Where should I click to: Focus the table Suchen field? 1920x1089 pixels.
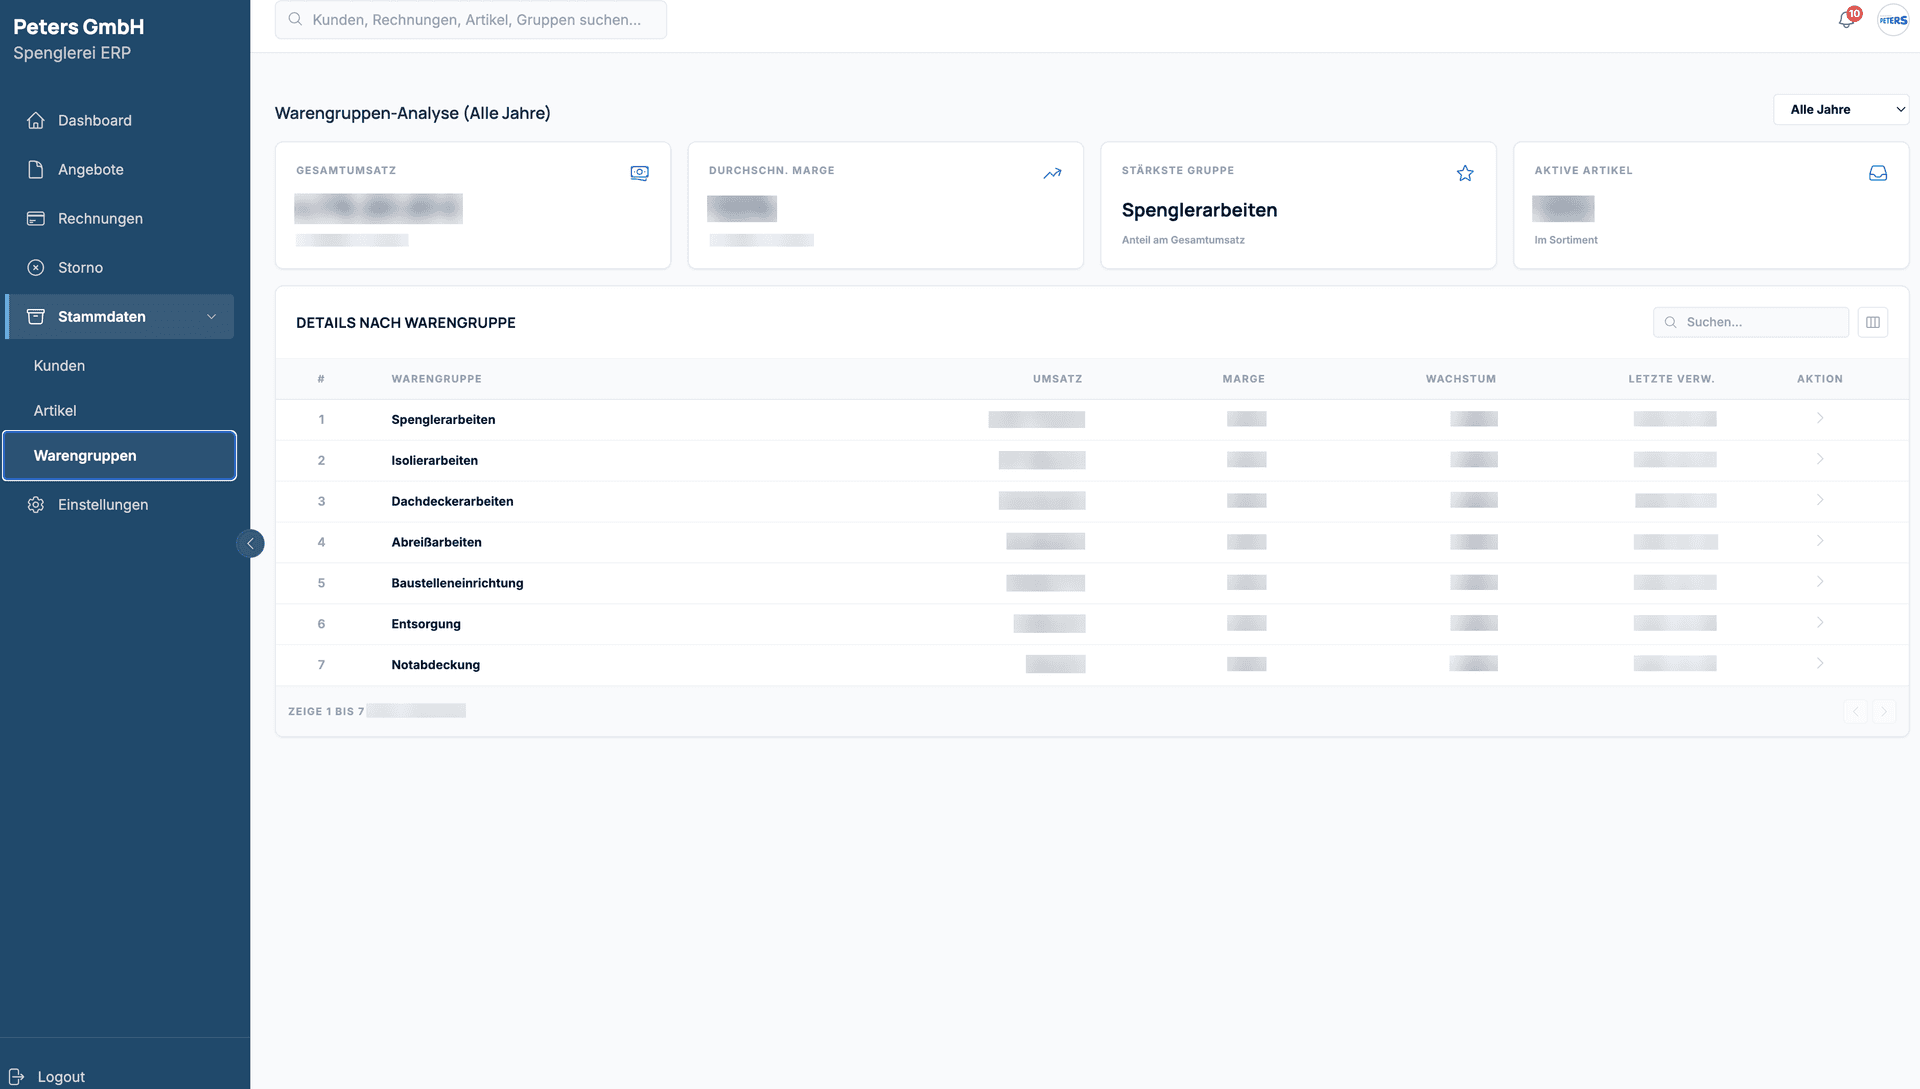1751,322
